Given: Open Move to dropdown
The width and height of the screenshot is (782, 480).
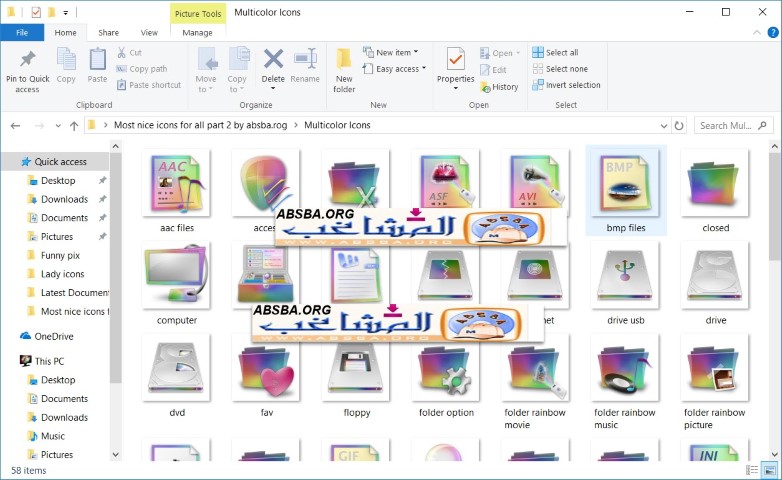Looking at the screenshot, I should [206, 70].
